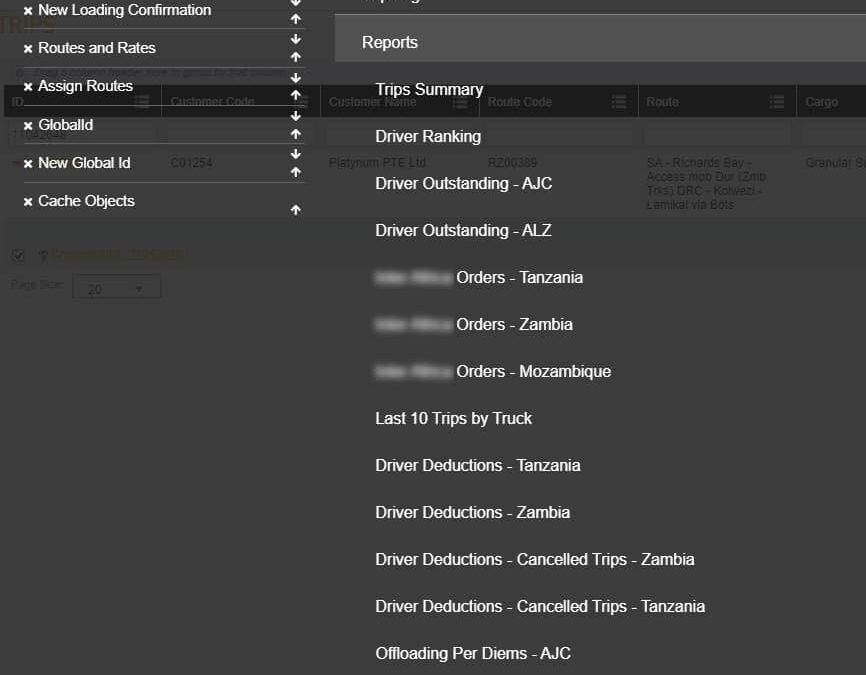Viewport: 866px width, 675px height.
Task: Move Routes and Rates up
Action: 296,57
